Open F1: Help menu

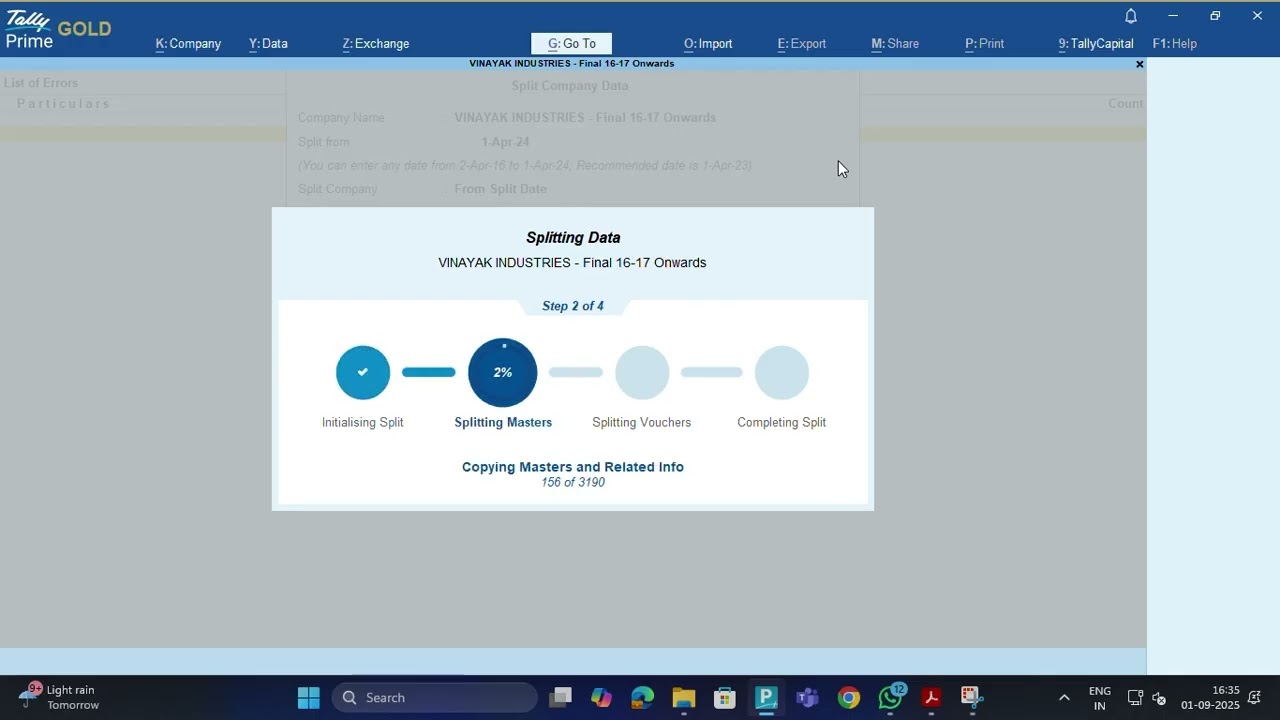click(x=1175, y=44)
